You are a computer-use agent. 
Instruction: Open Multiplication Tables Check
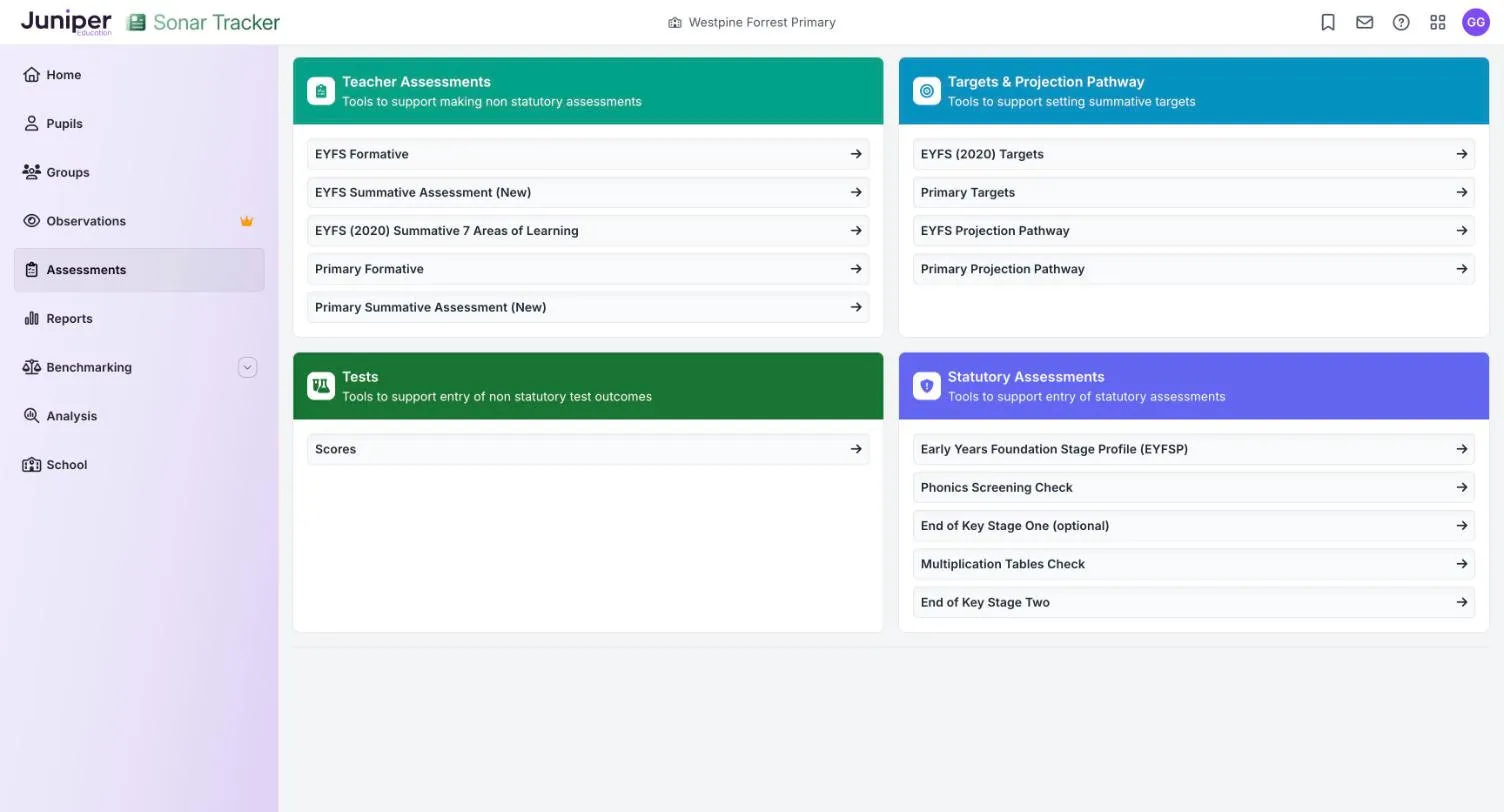click(x=1194, y=564)
